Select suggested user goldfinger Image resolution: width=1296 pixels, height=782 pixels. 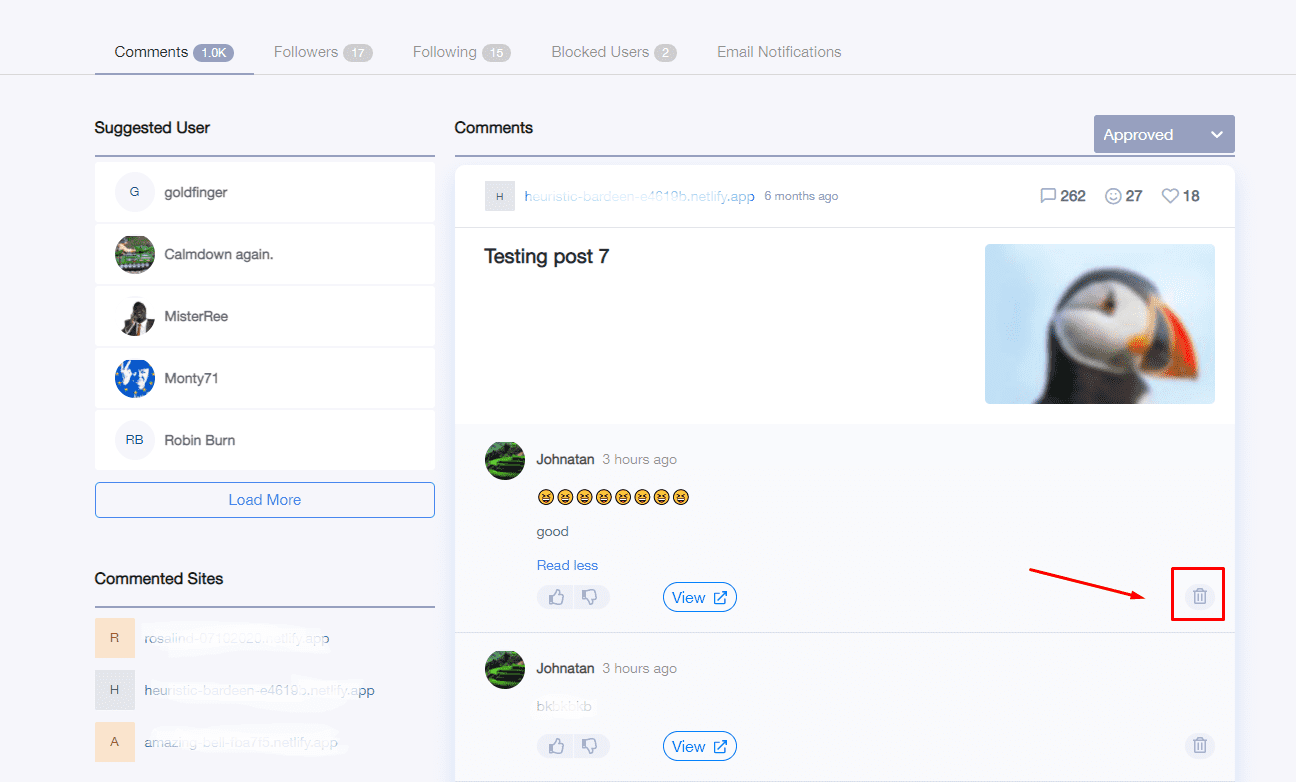pos(265,192)
